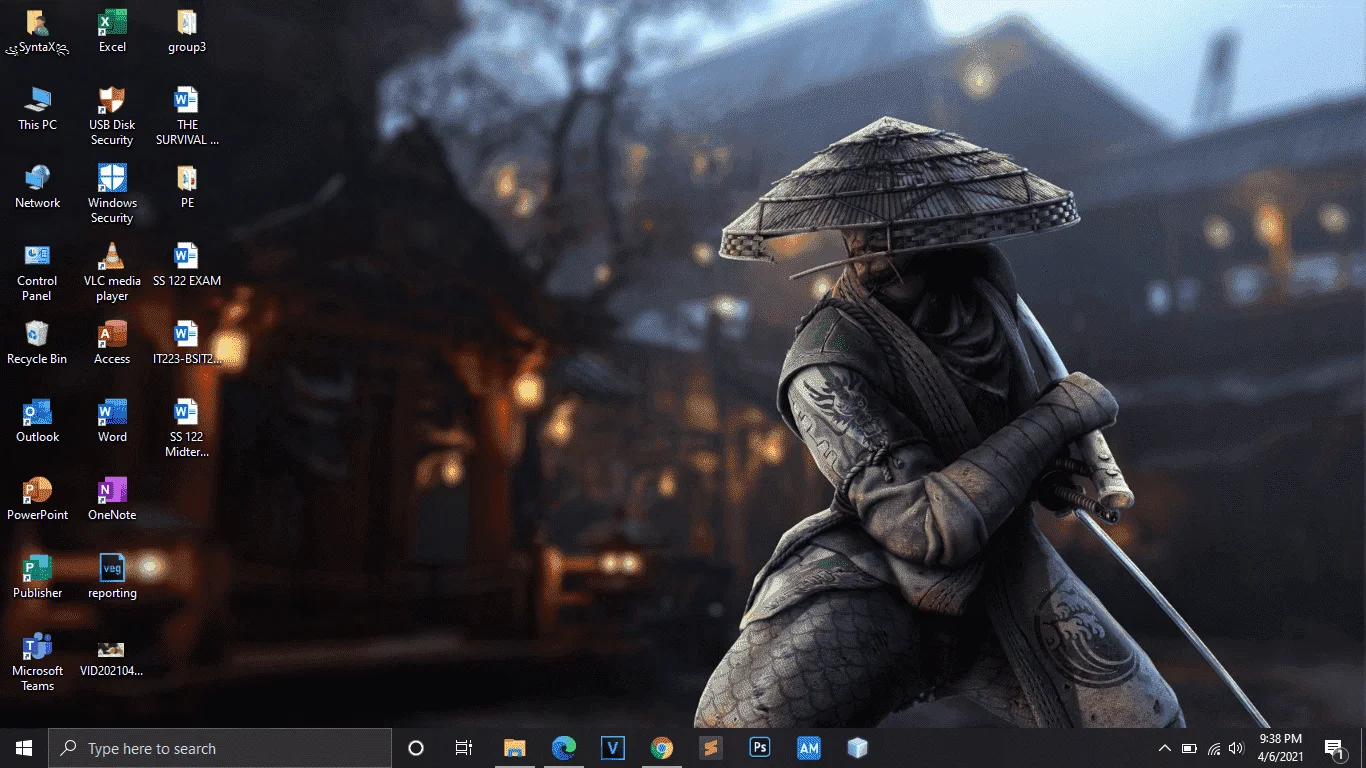1366x768 pixels.
Task: Open the volume speaker control
Action: (x=1237, y=748)
